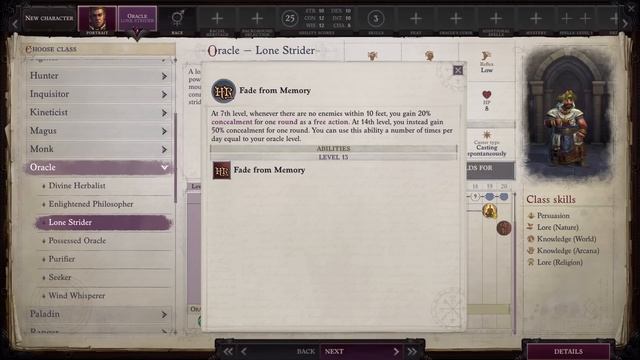Image resolution: width=640 pixels, height=360 pixels.
Task: Click the large Fade from Memory icon
Action: tap(223, 91)
